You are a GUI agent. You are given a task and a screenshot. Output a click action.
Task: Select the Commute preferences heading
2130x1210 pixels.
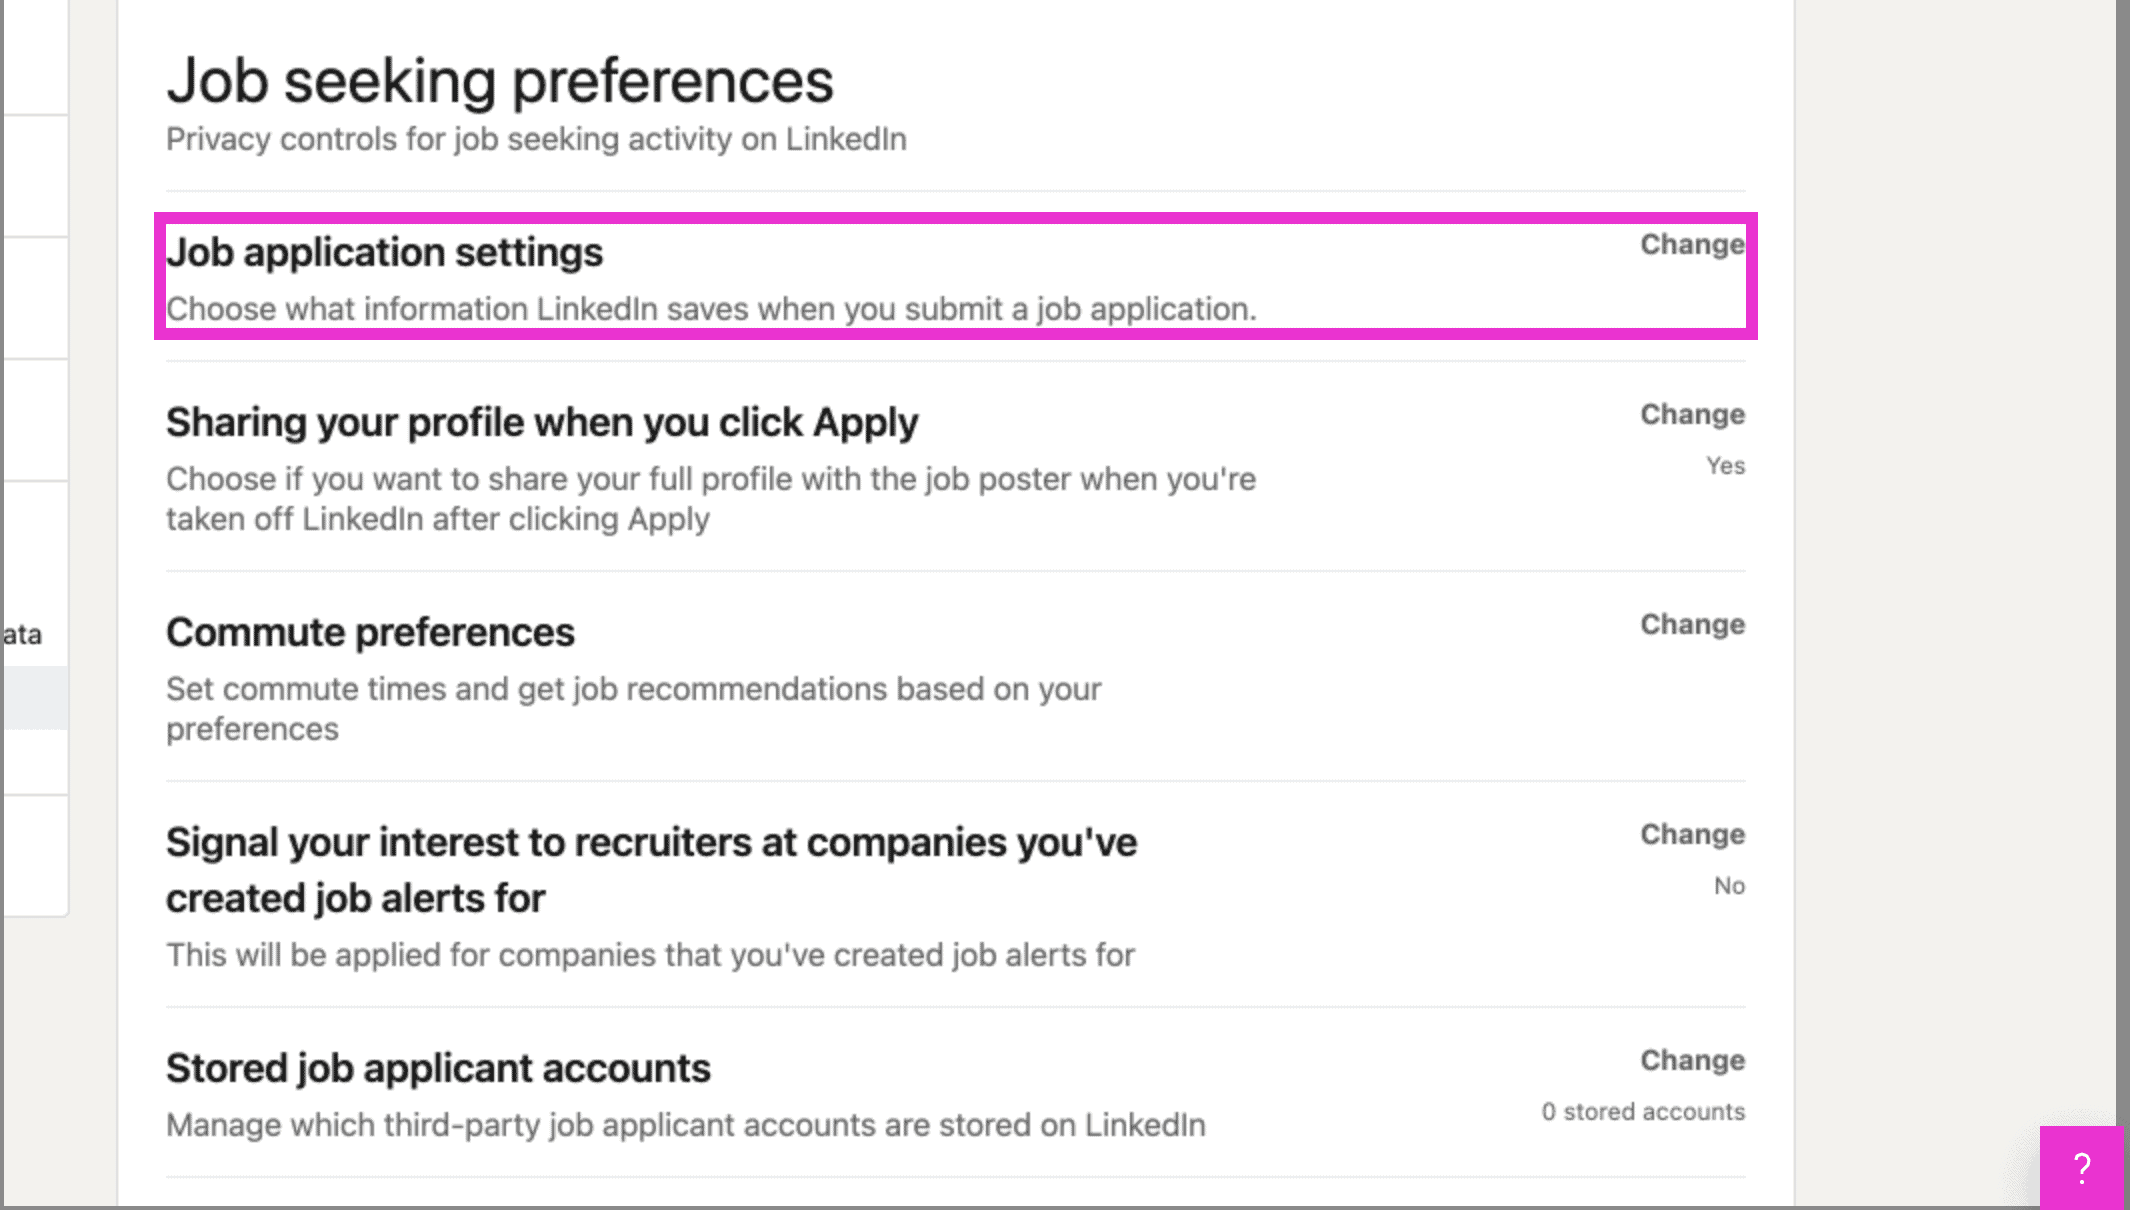(370, 631)
